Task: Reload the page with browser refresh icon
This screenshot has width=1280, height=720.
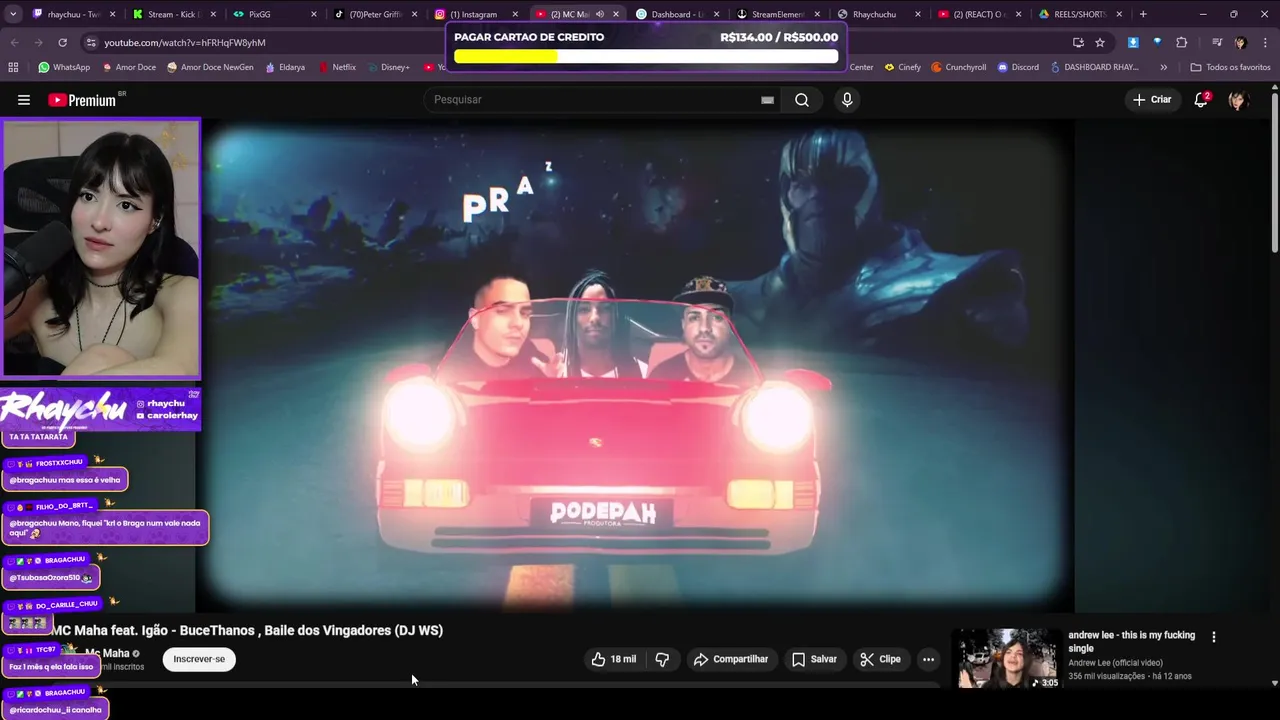Action: click(x=62, y=42)
